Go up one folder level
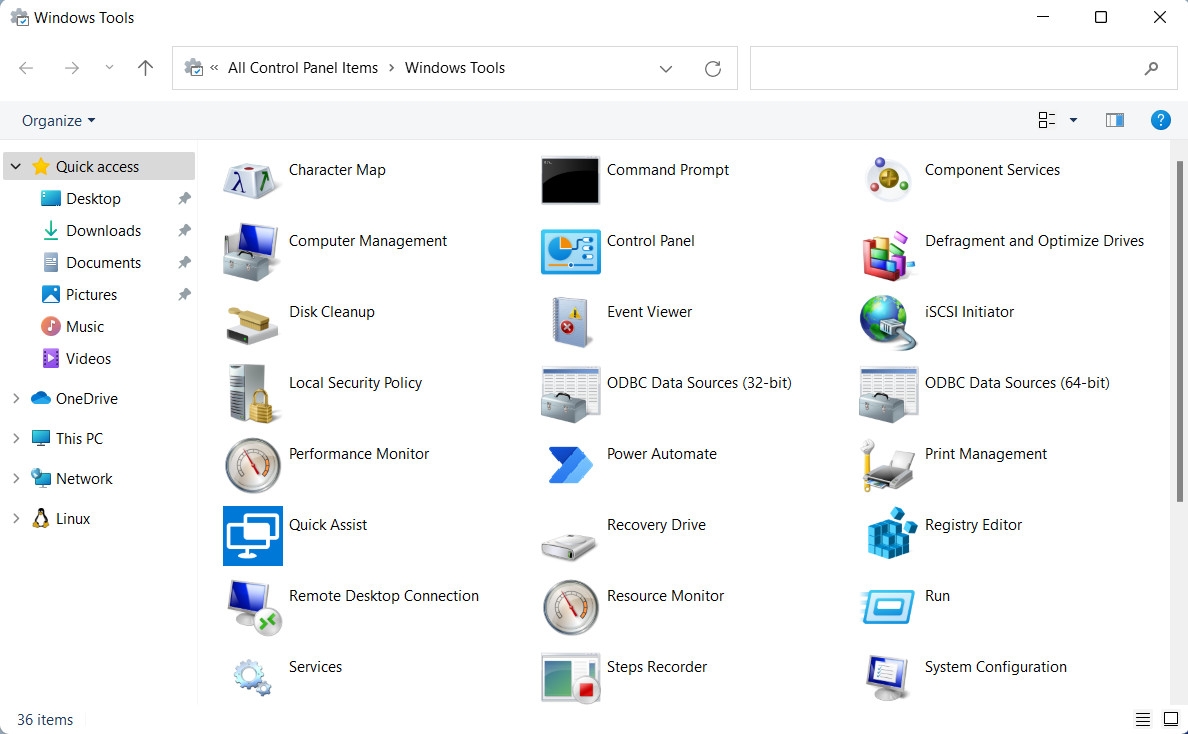1188x734 pixels. [145, 68]
